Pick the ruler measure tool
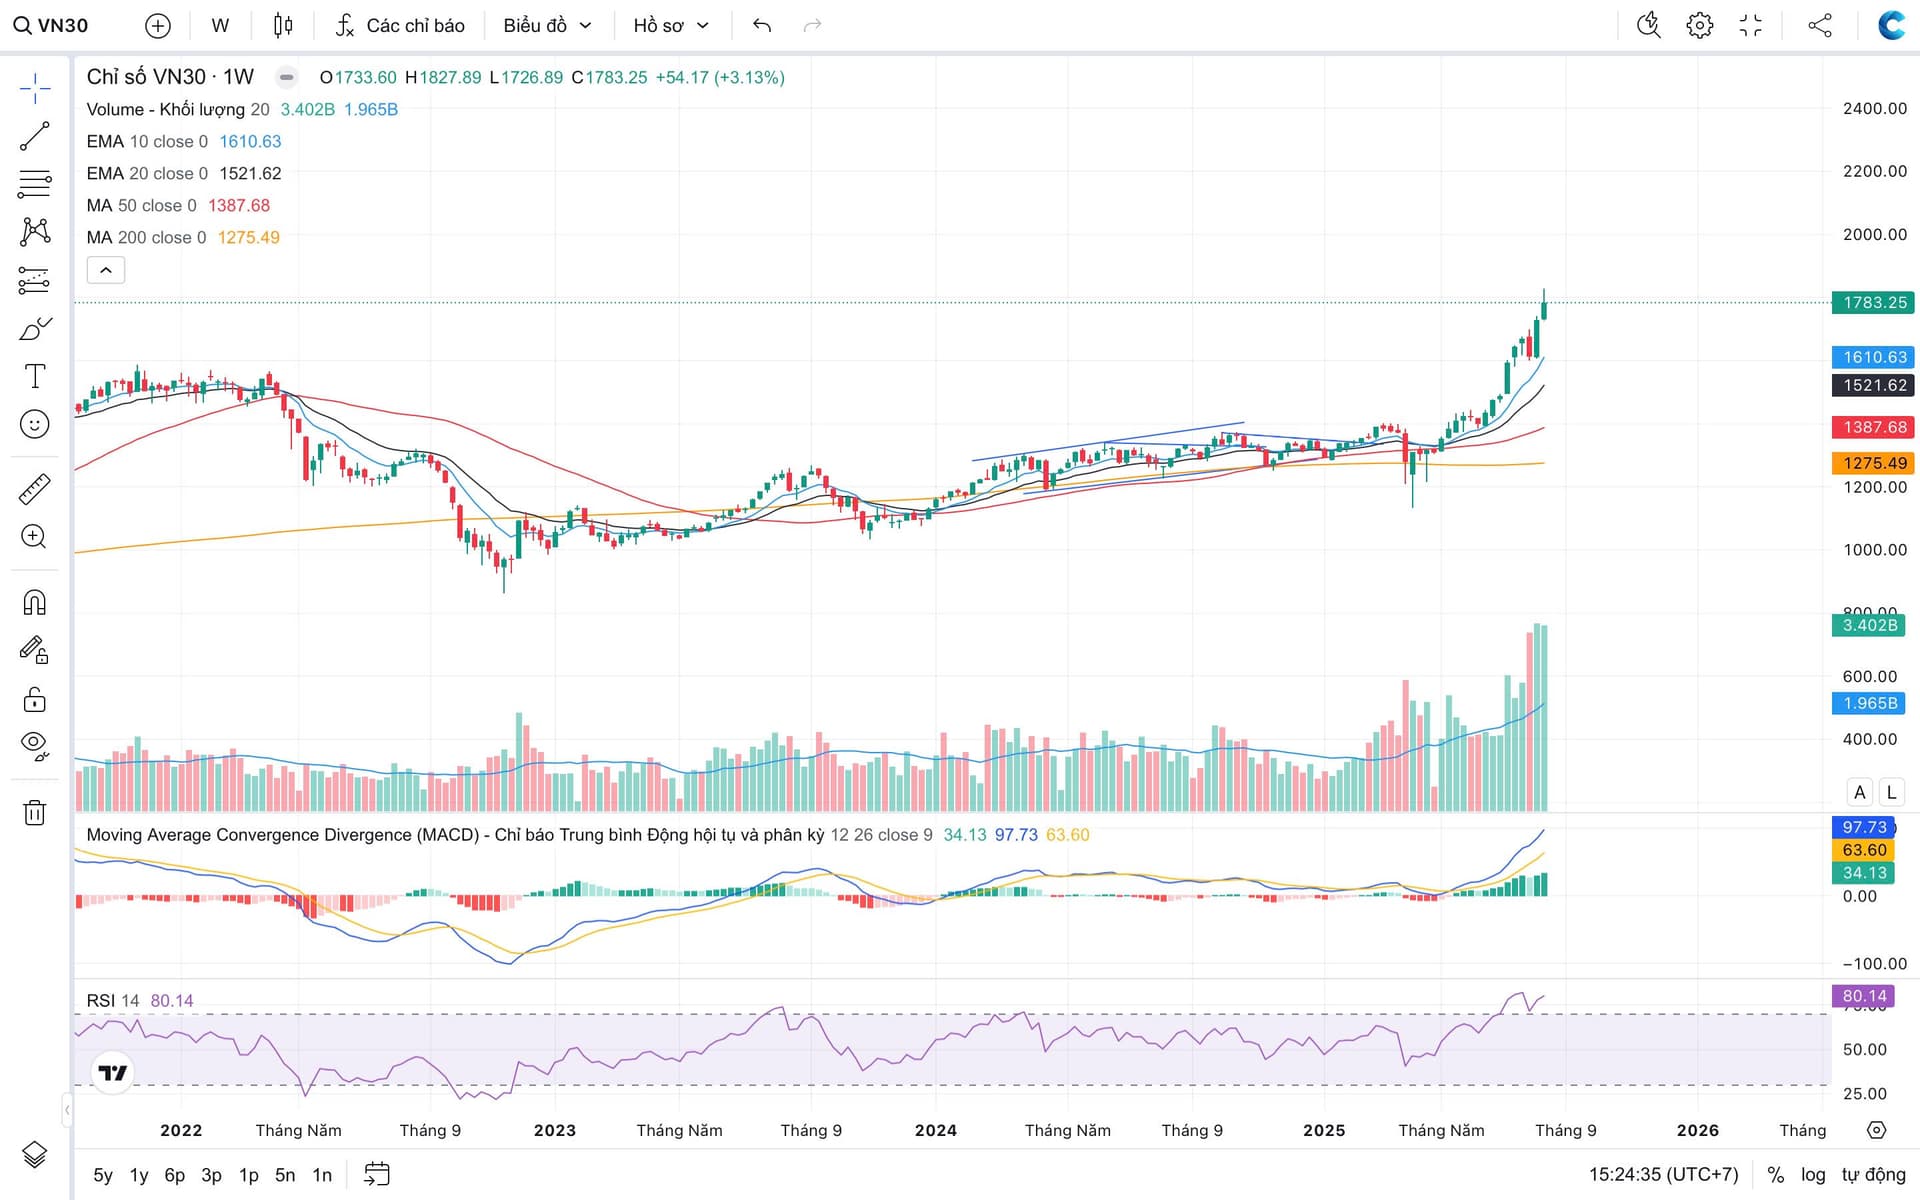Screen dimensions: 1920x1200 (x=34, y=489)
